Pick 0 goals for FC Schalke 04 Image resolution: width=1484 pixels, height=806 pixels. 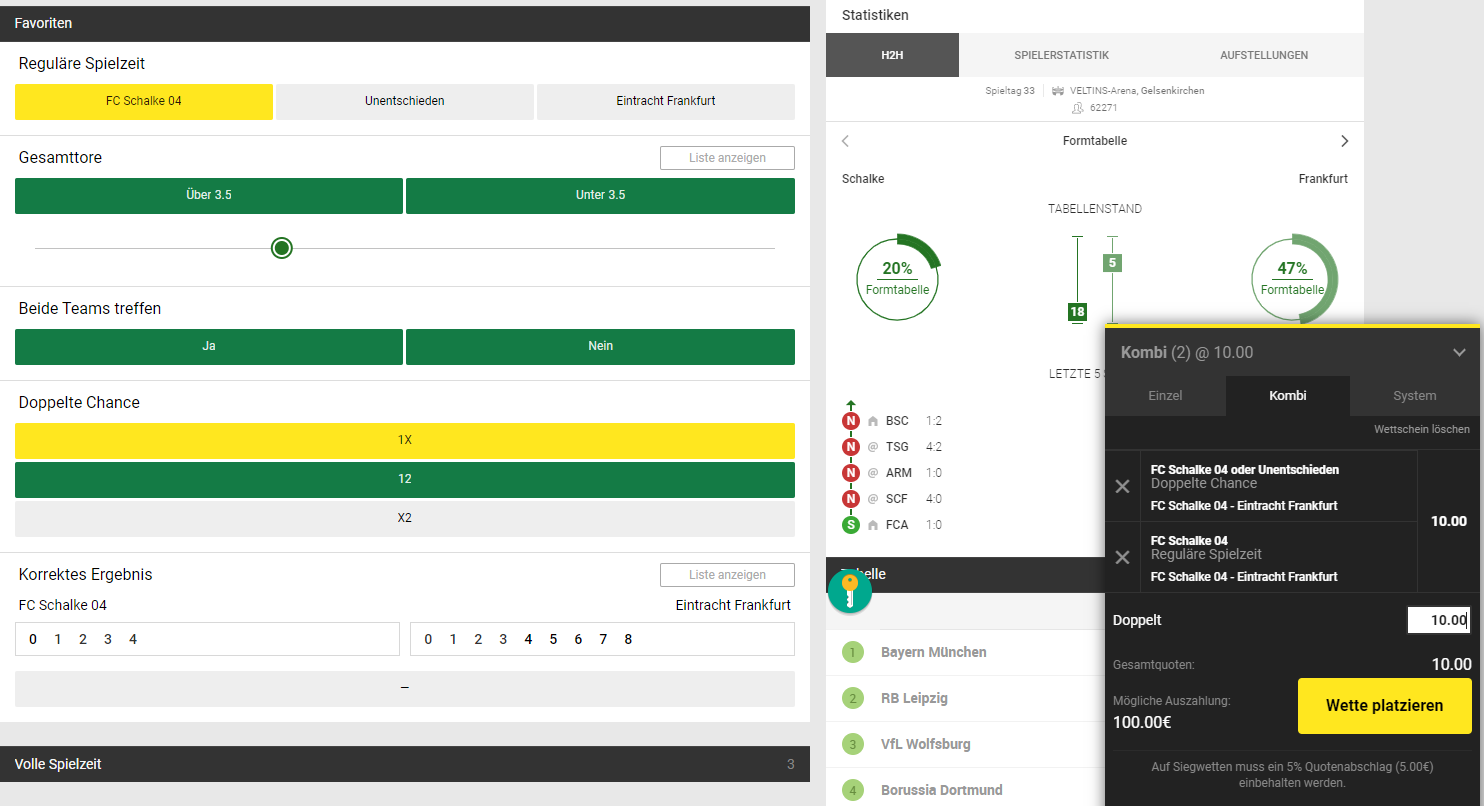33,639
